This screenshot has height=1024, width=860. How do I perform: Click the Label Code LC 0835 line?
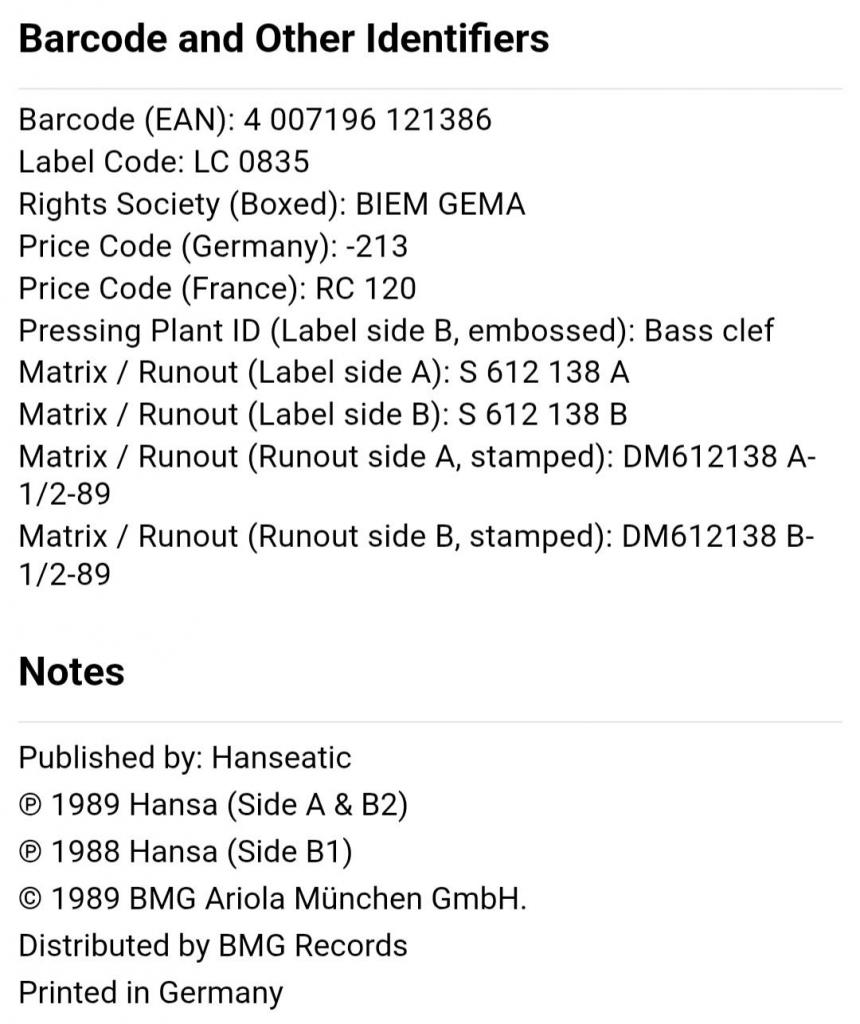164,162
